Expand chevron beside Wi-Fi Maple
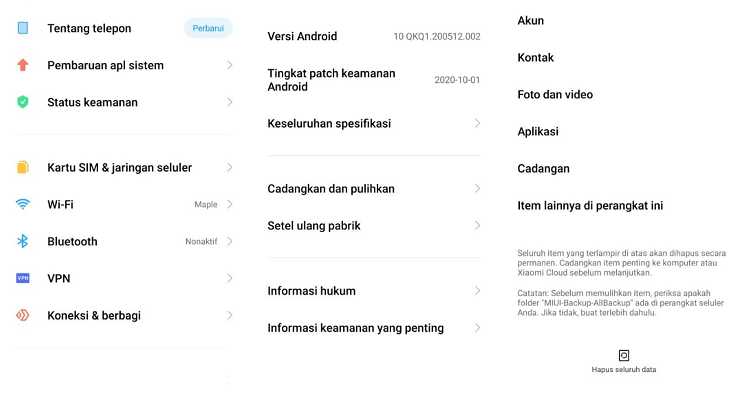The width and height of the screenshot is (750, 395). point(230,204)
